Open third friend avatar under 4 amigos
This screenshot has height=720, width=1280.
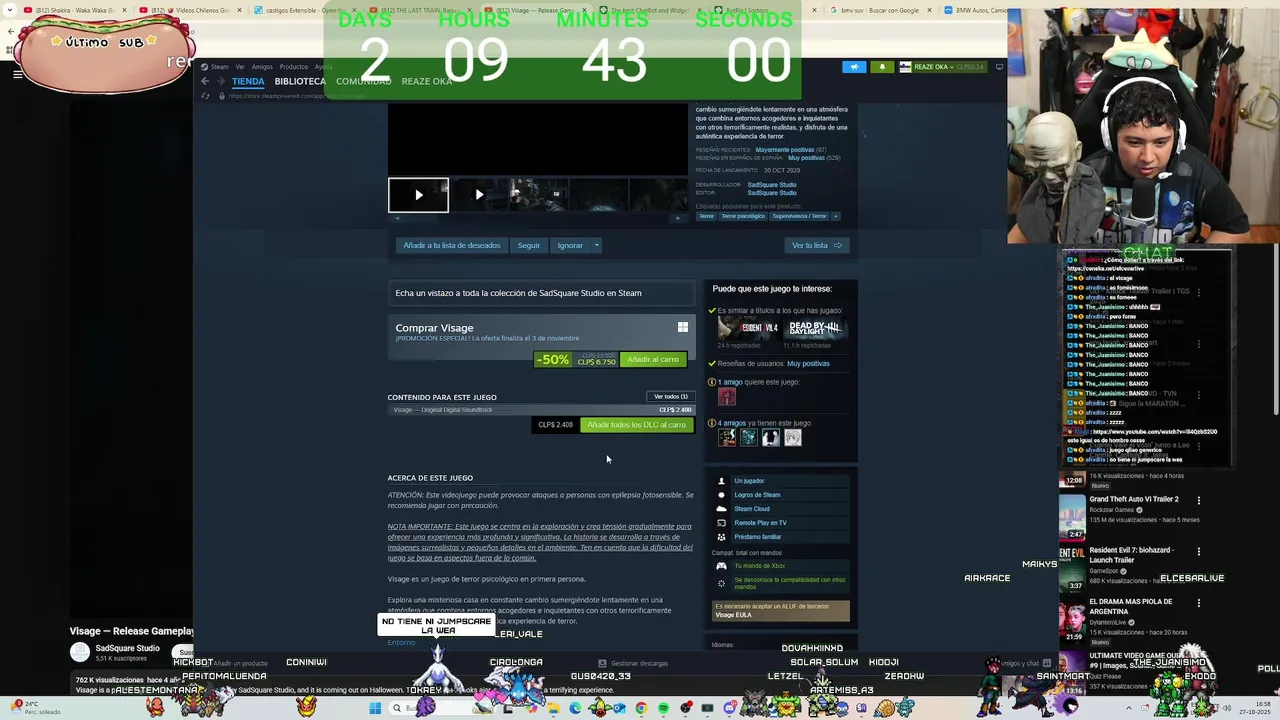point(770,437)
